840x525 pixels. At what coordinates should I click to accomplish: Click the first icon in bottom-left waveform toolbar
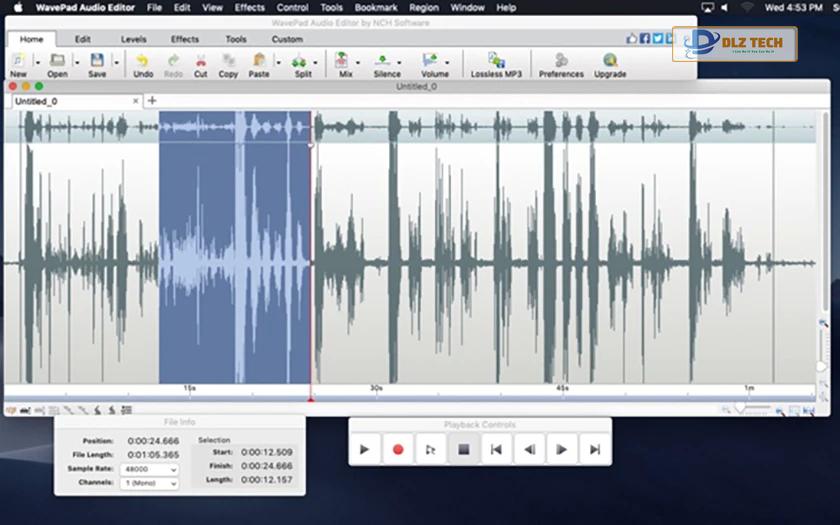(x=11, y=410)
